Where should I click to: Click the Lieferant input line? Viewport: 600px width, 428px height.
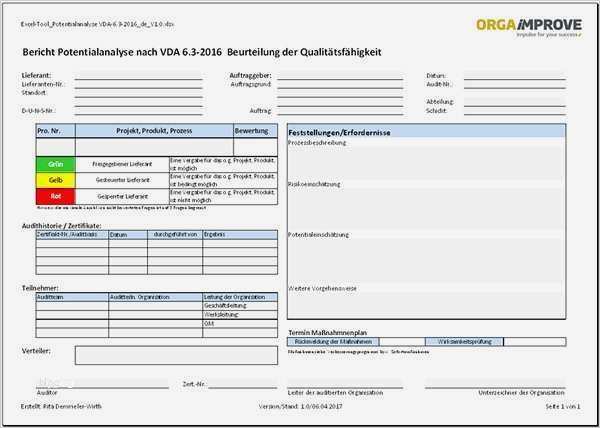click(x=139, y=76)
